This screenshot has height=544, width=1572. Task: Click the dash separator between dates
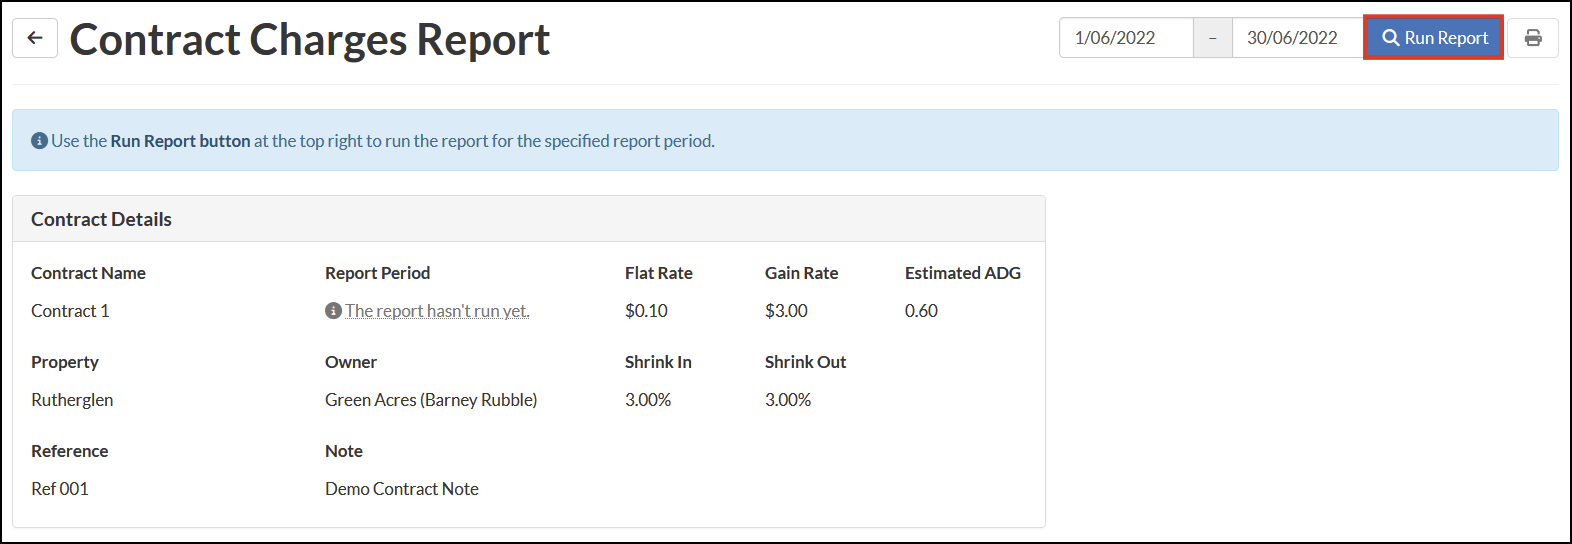click(1213, 38)
